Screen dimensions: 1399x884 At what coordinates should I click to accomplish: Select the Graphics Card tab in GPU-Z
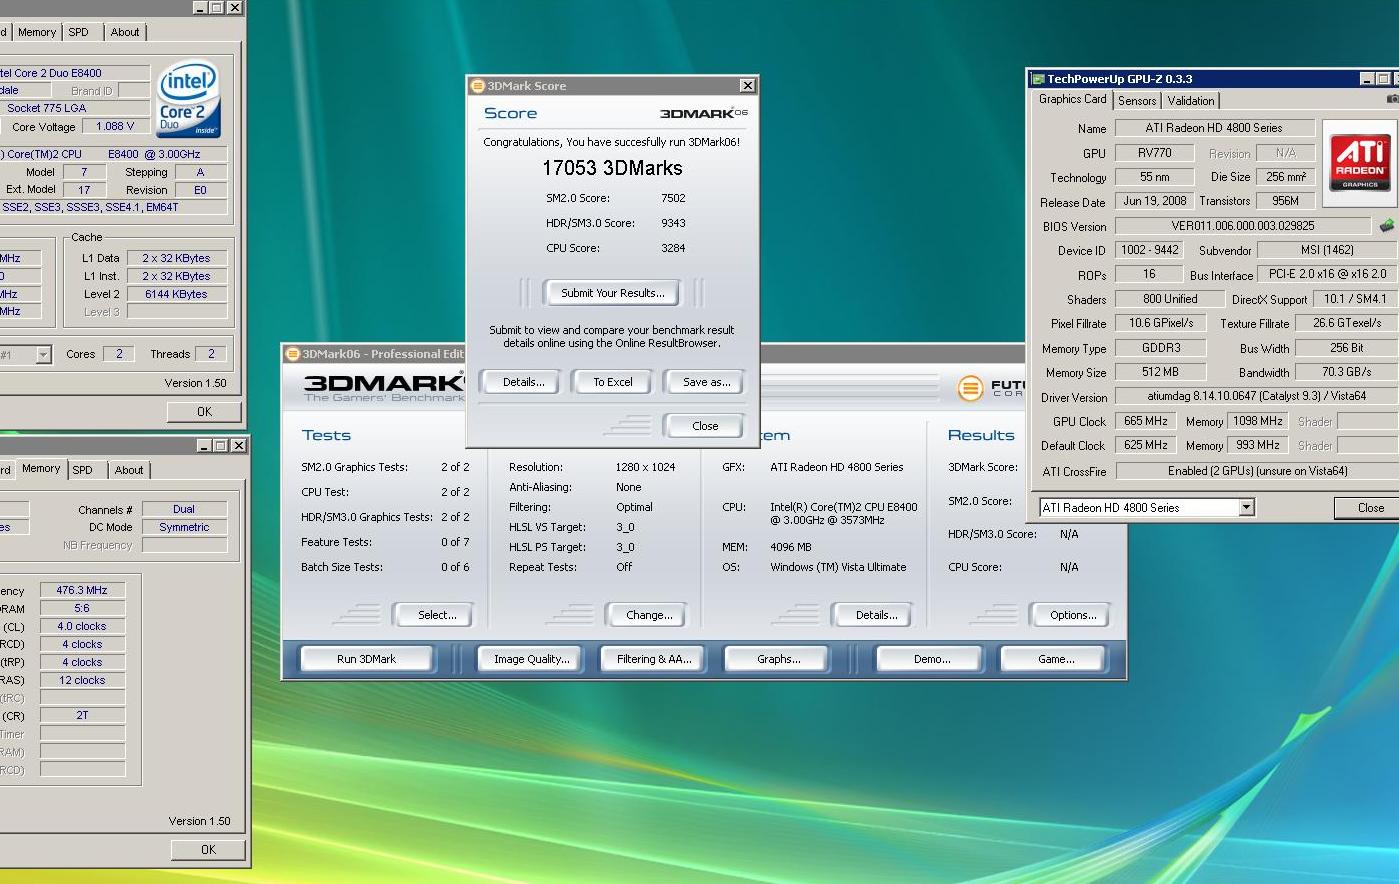coord(1072,99)
